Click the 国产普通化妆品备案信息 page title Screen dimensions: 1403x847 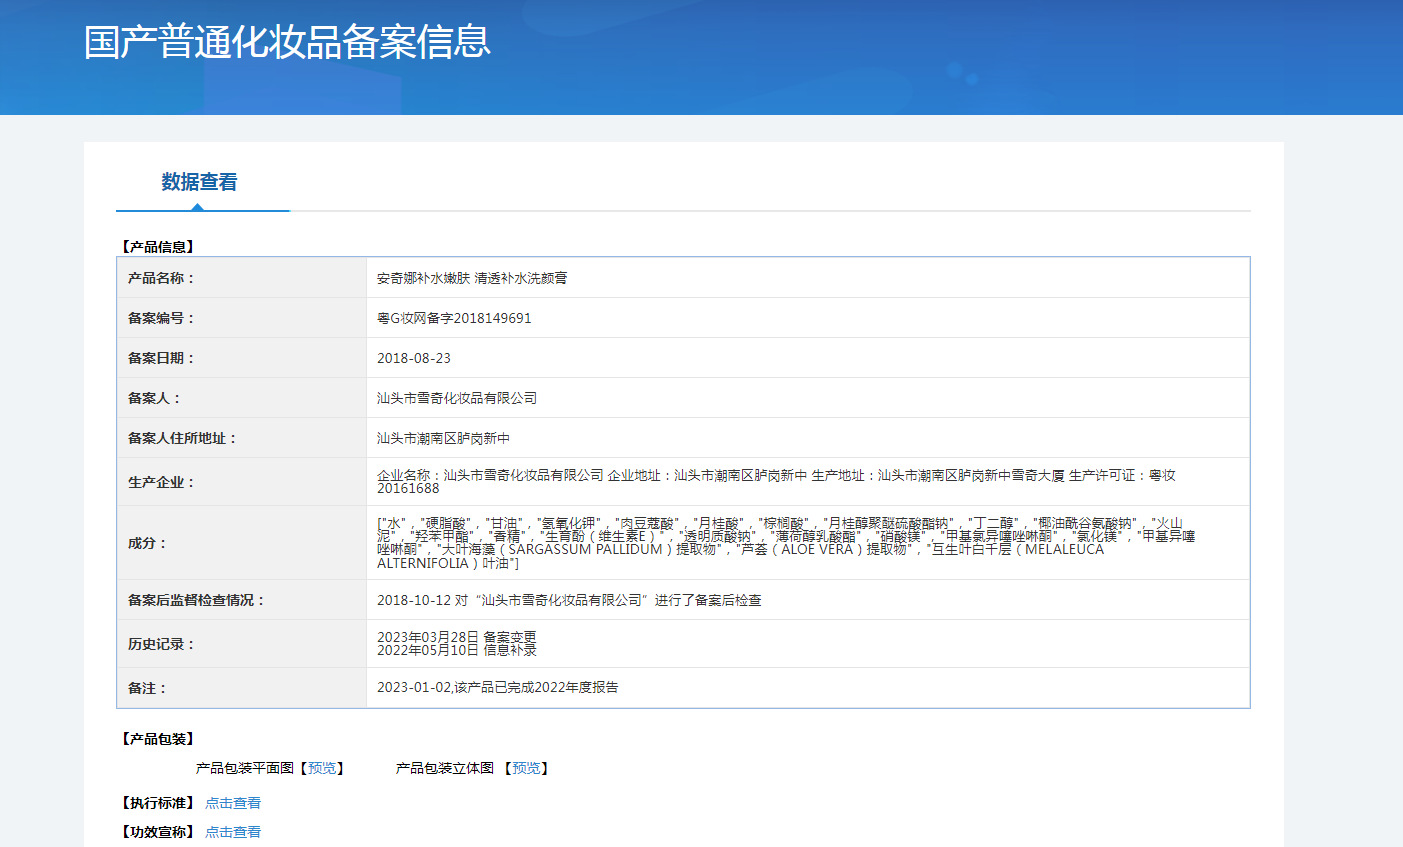point(288,42)
